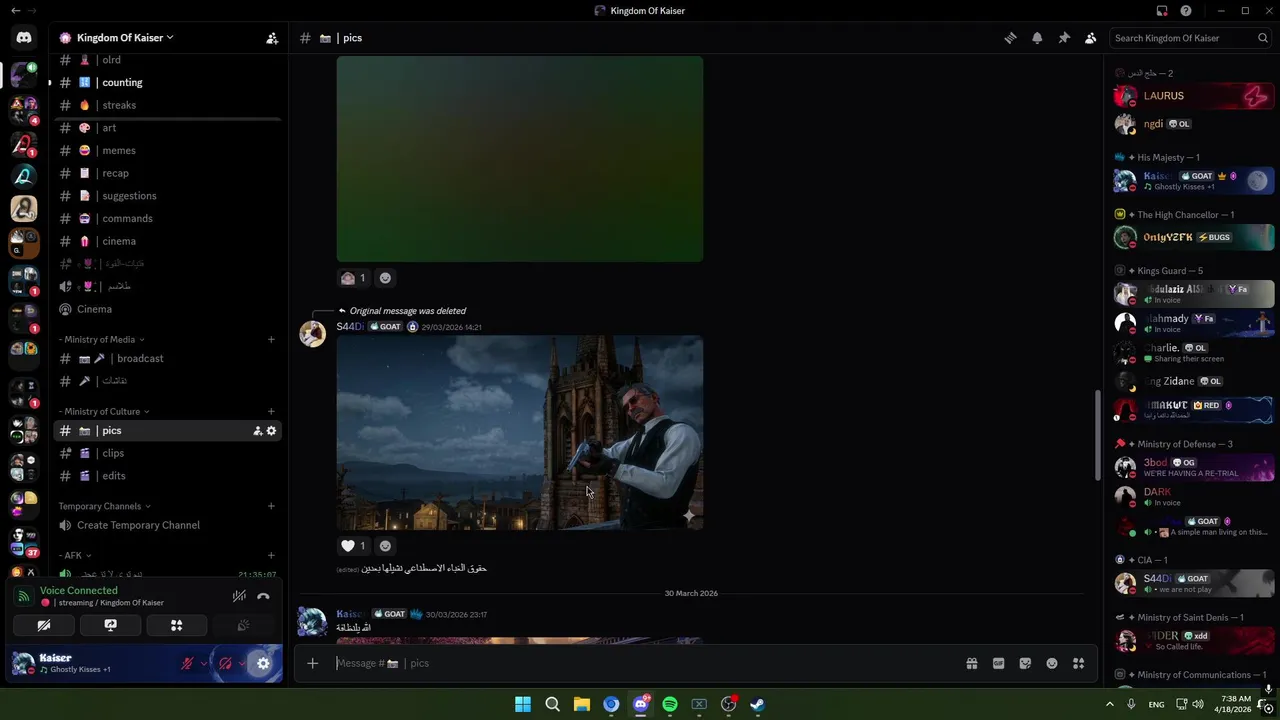Open the commands channel
The width and height of the screenshot is (1280, 720).
(x=167, y=219)
